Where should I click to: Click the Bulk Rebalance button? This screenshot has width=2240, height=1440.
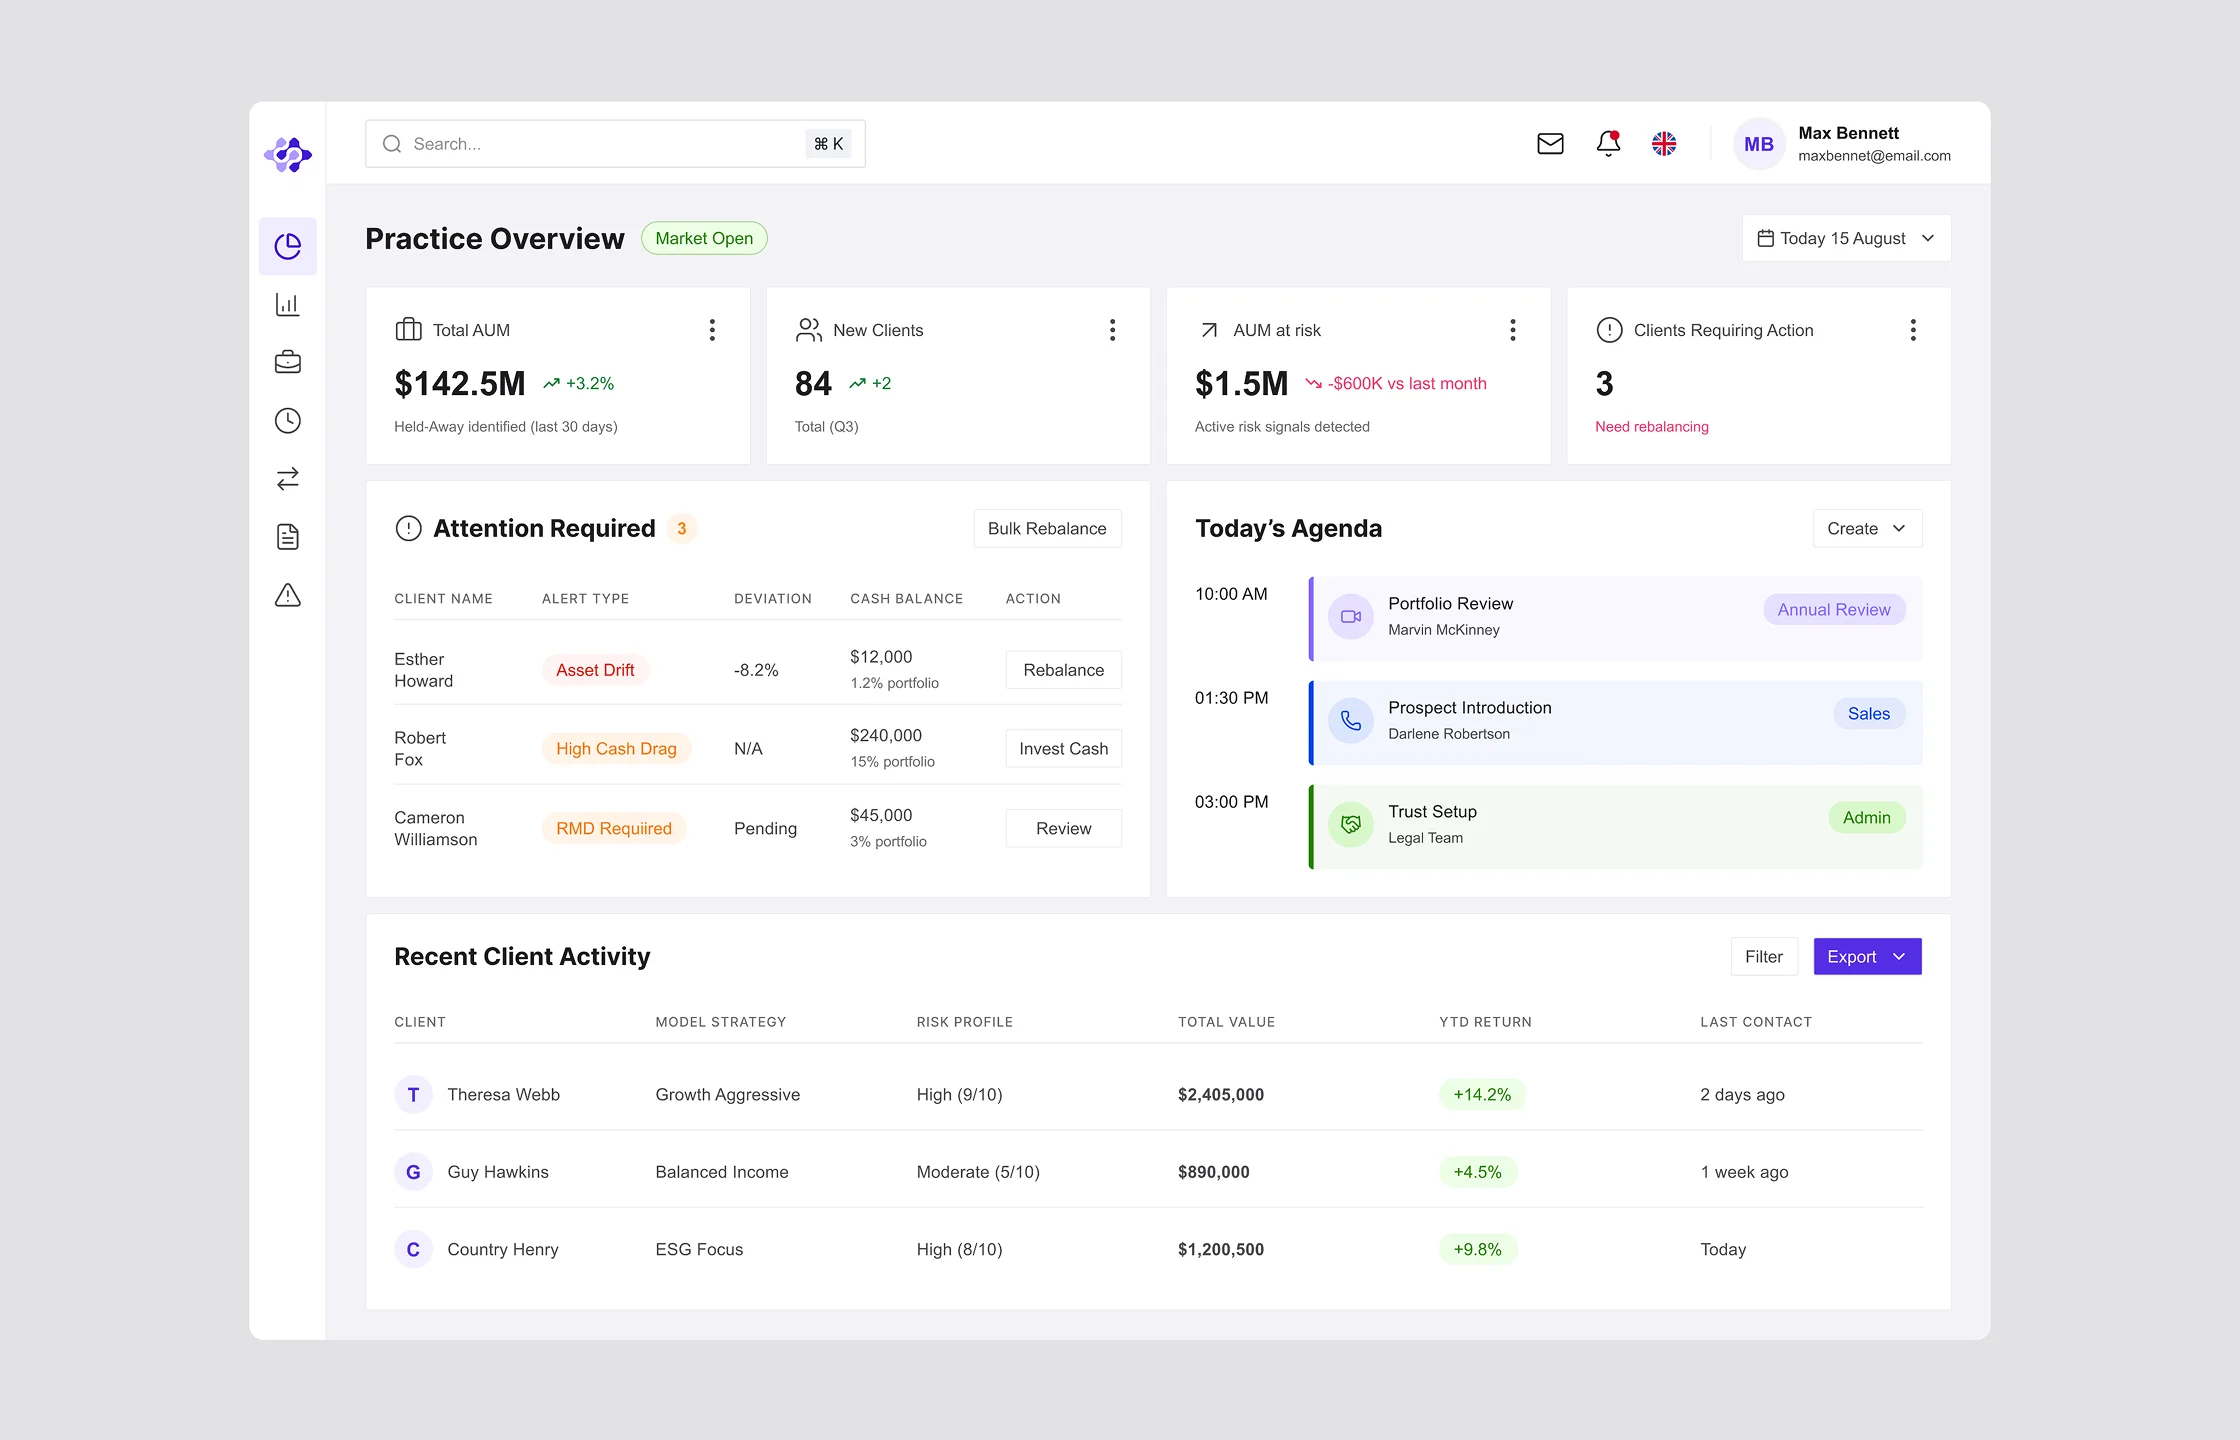(x=1047, y=528)
